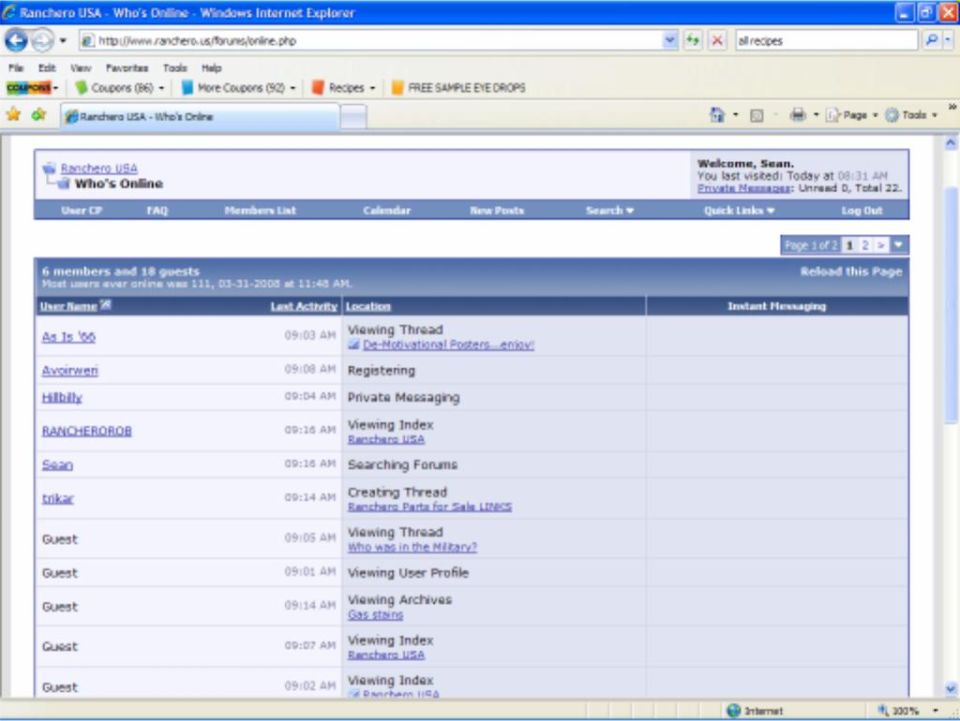
Task: Expand the Tools menu in command bar
Action: [x=934, y=115]
